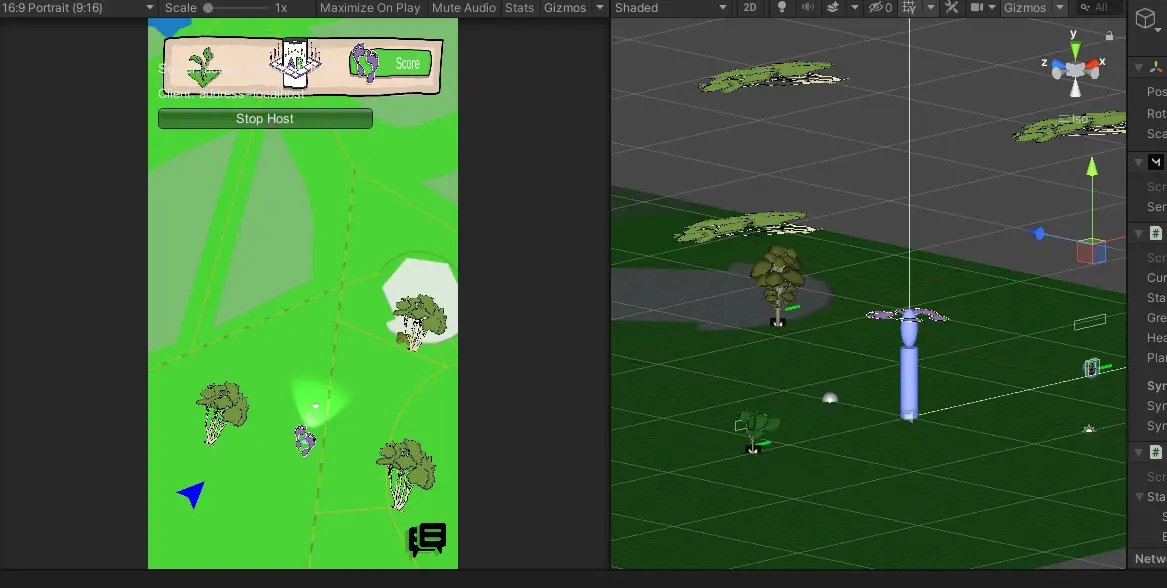Screen dimensions: 1167x588
Task: Toggle scene lighting with the lightbulb icon
Action: click(782, 8)
